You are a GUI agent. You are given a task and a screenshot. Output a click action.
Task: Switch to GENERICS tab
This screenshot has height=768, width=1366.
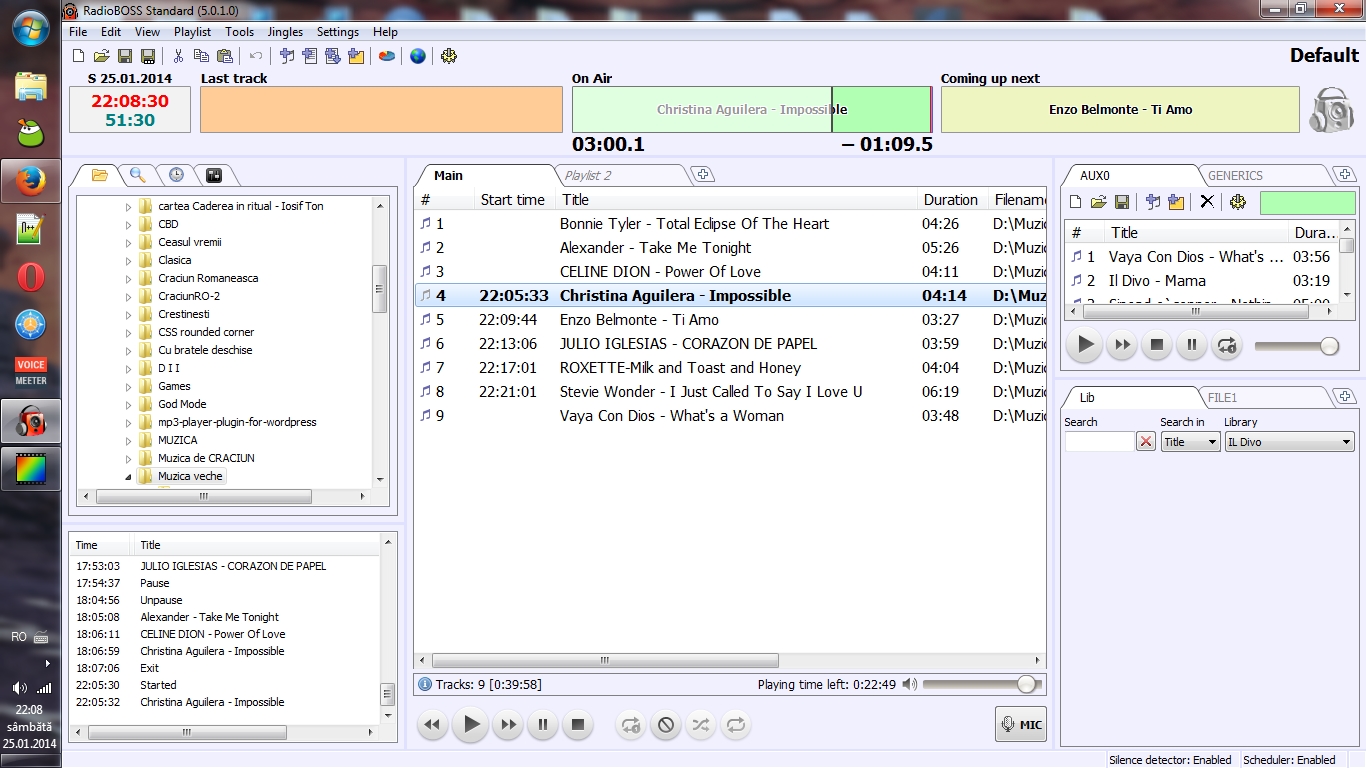coord(1262,175)
